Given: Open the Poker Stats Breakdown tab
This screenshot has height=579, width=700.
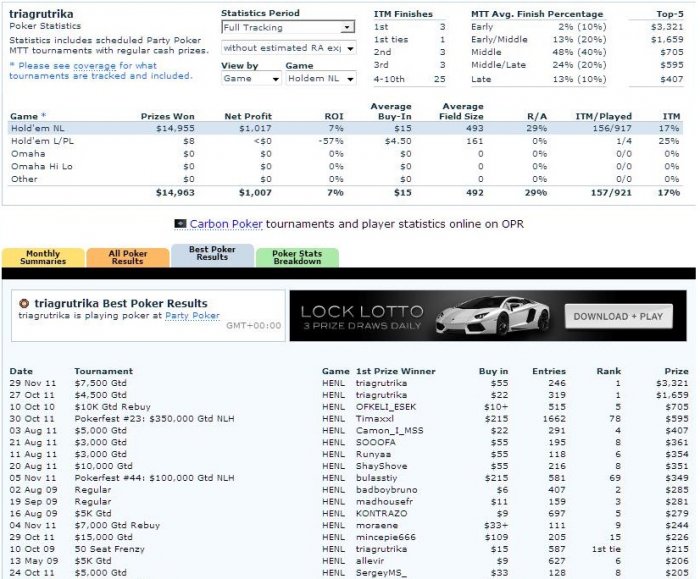Looking at the screenshot, I should point(297,258).
